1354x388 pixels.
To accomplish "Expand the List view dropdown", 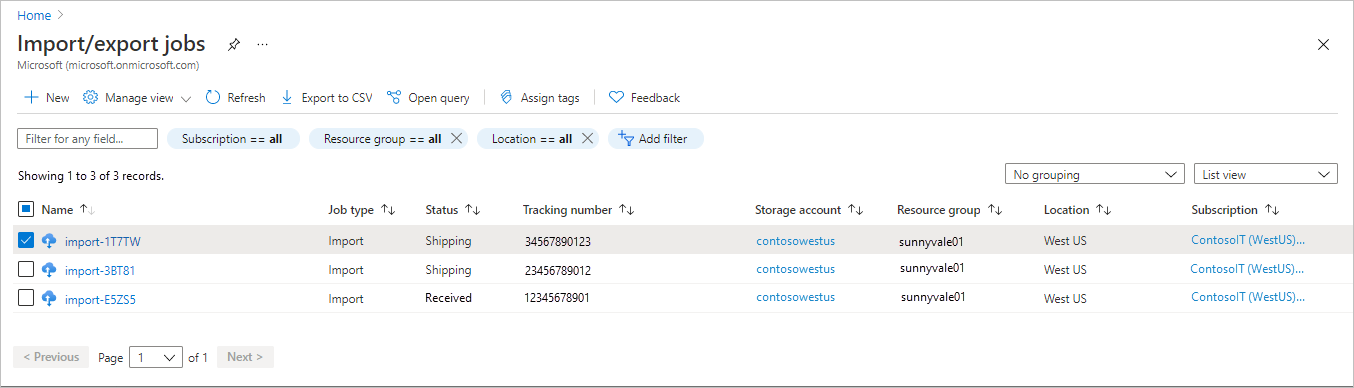I will coord(1266,174).
